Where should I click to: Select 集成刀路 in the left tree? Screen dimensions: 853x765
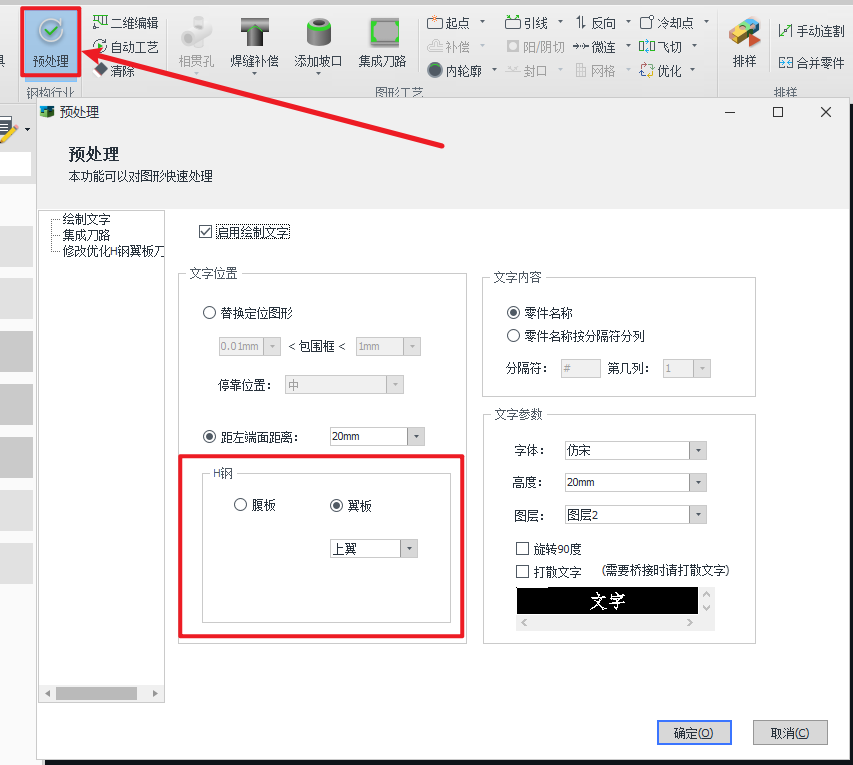(86, 235)
